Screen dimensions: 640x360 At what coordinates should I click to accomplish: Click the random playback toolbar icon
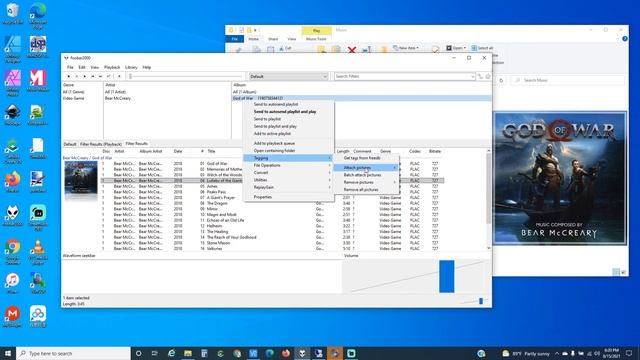(x=109, y=76)
